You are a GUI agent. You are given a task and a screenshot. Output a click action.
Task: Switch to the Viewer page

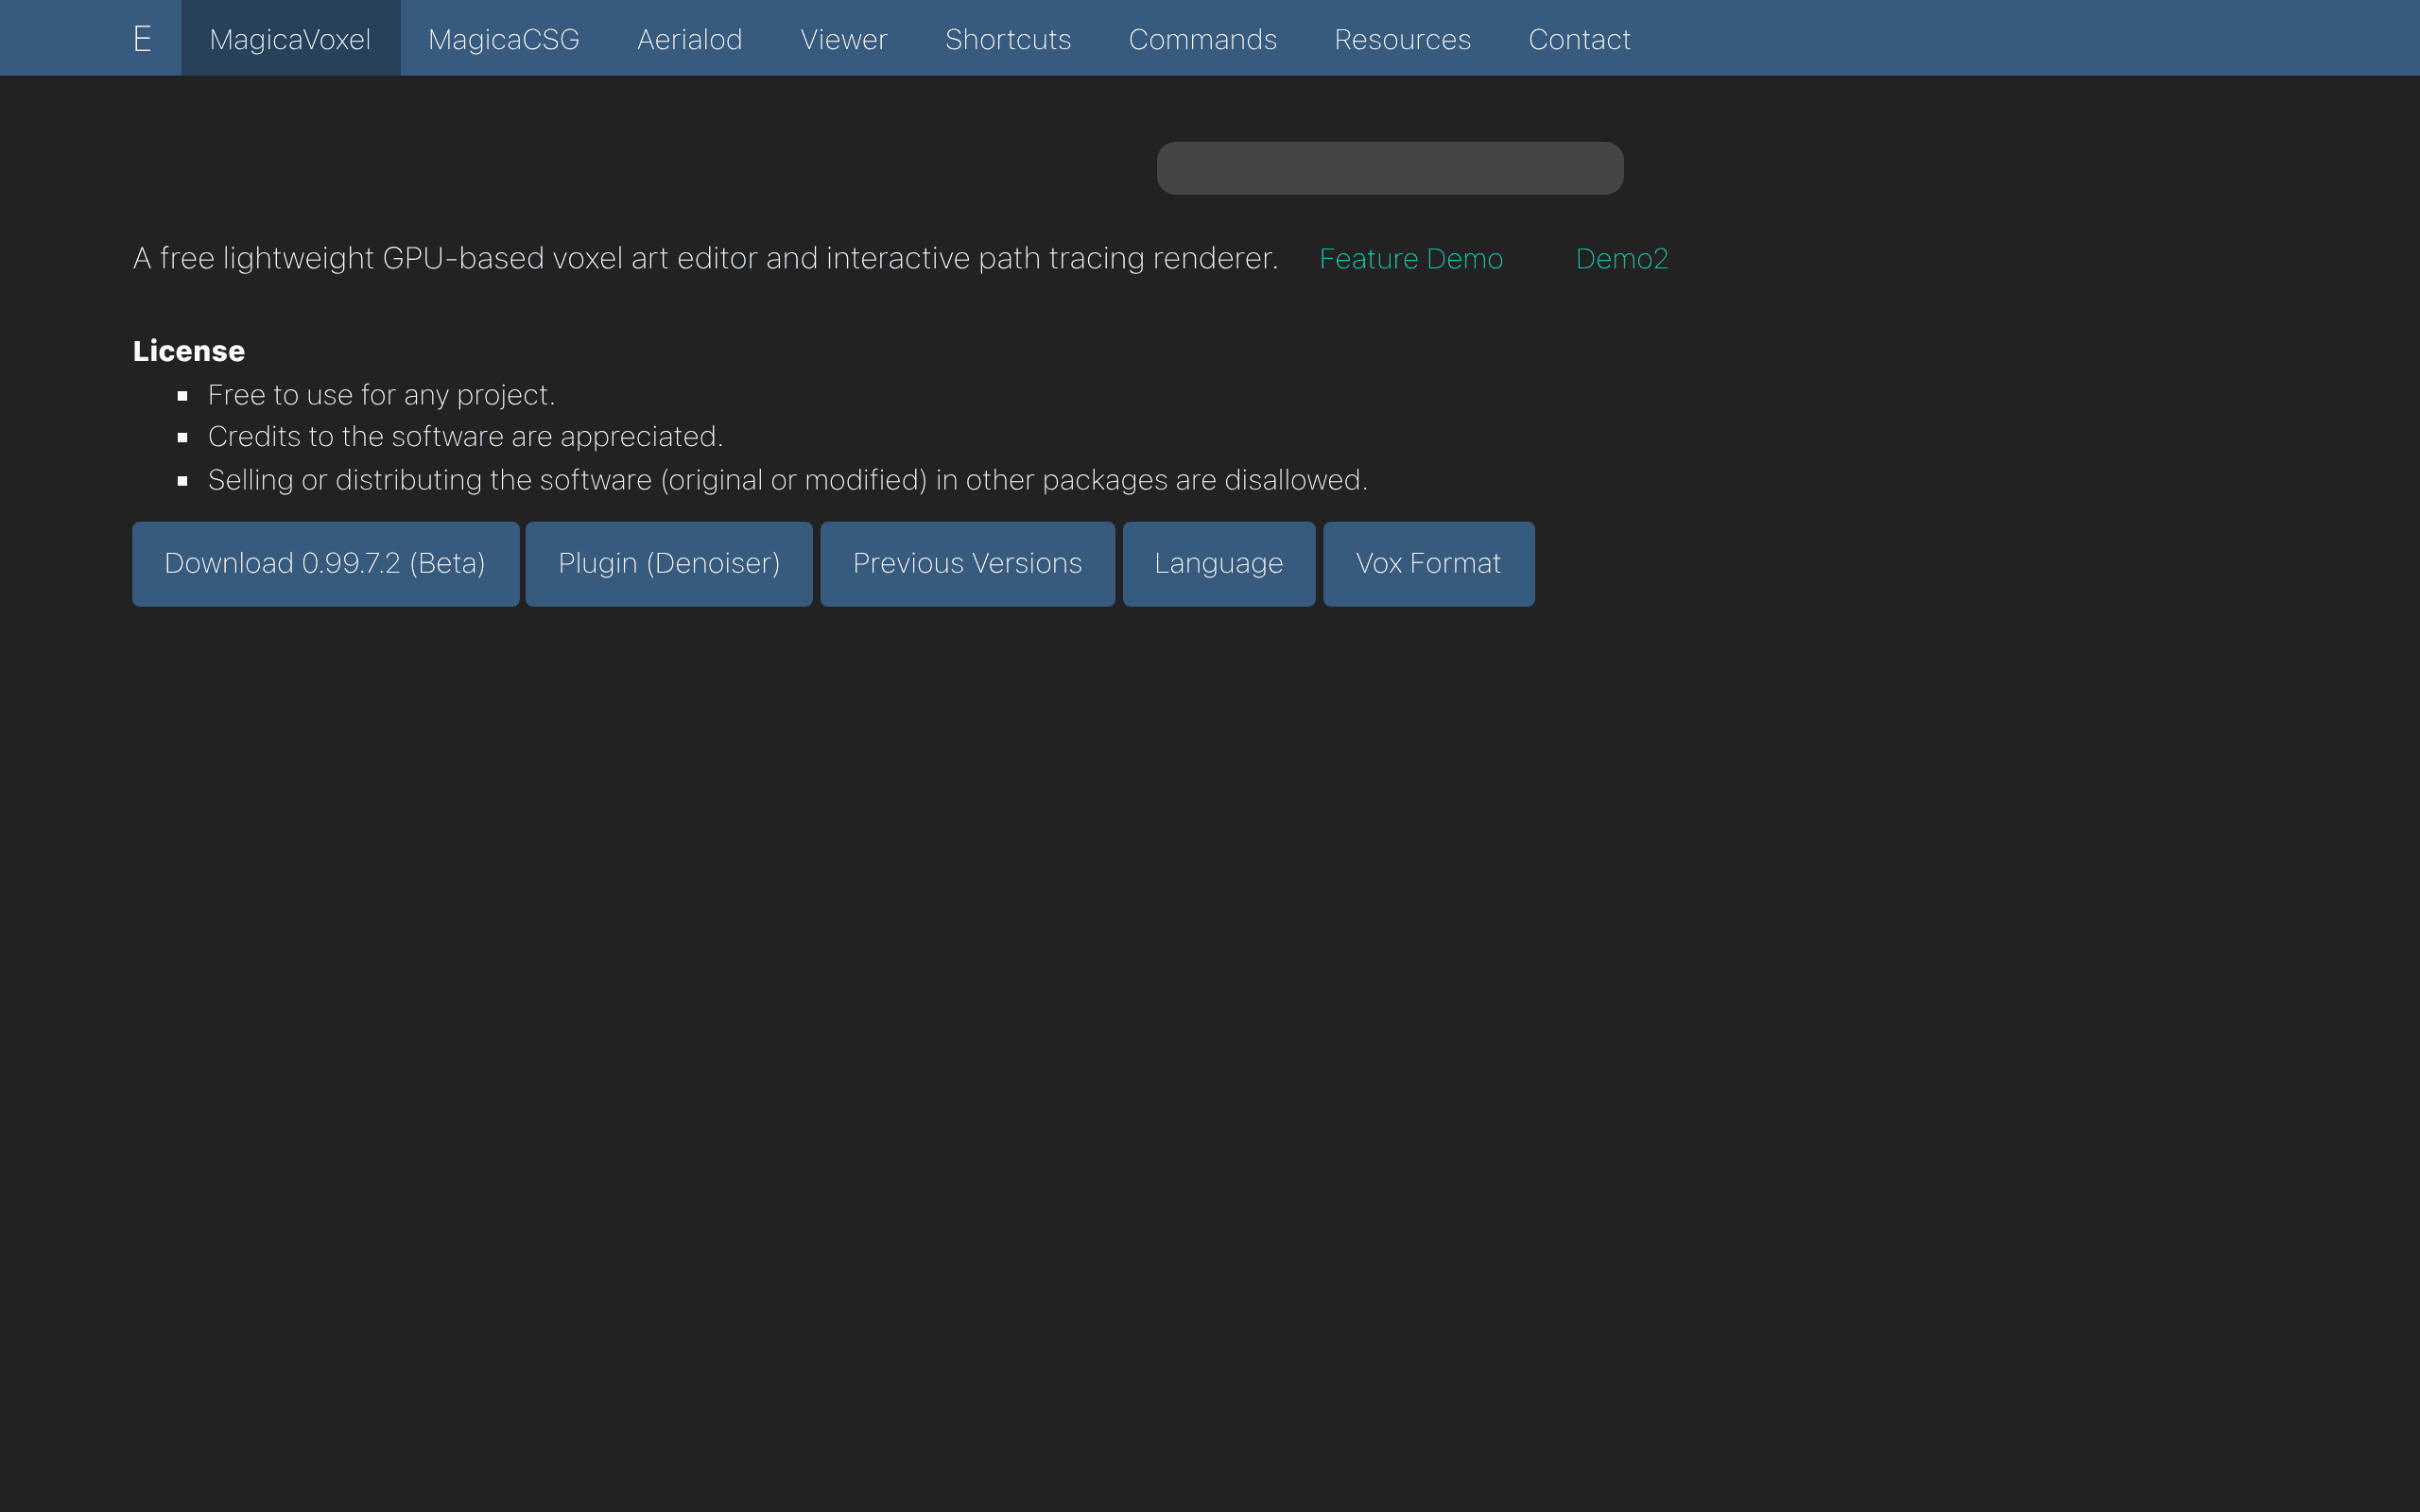[844, 39]
